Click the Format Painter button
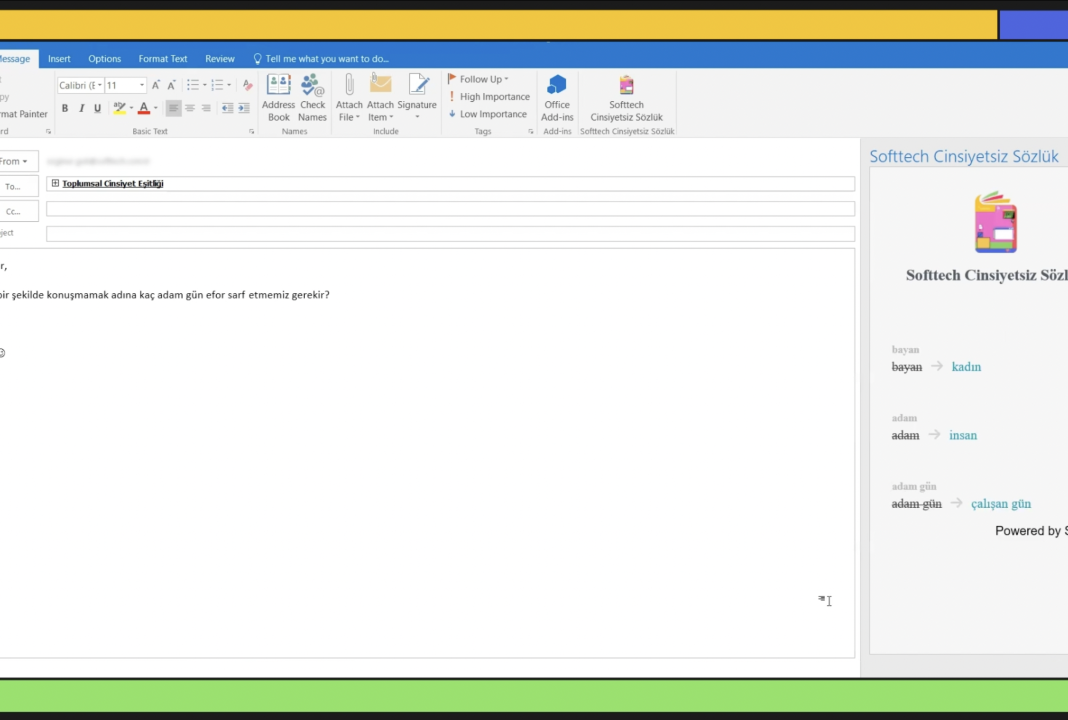The width and height of the screenshot is (1068, 720). [24, 114]
